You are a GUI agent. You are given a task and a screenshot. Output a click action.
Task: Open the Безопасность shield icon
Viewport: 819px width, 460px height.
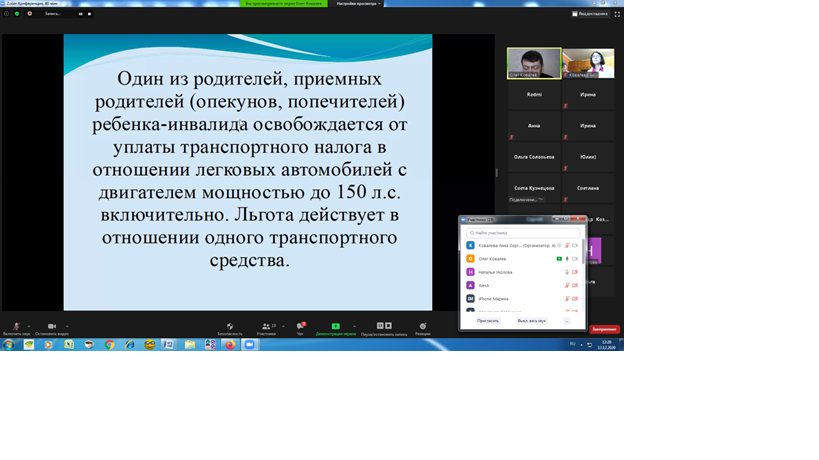(230, 327)
